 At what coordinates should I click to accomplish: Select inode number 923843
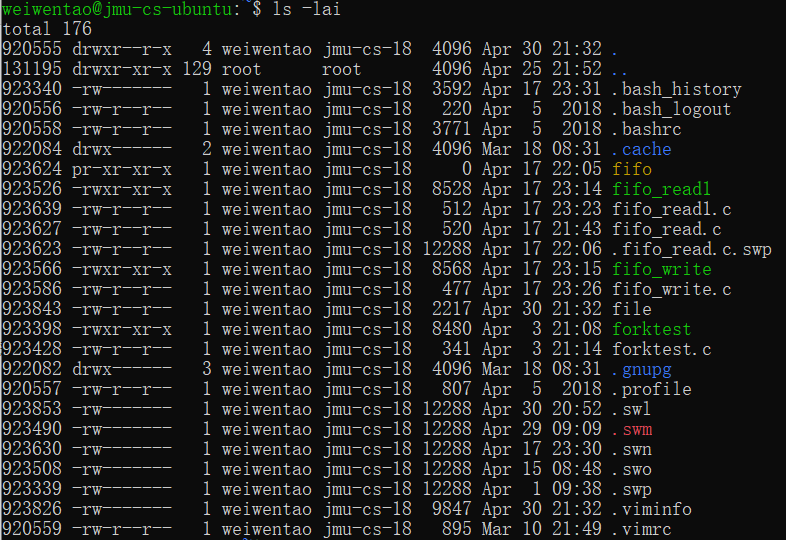(x=32, y=309)
